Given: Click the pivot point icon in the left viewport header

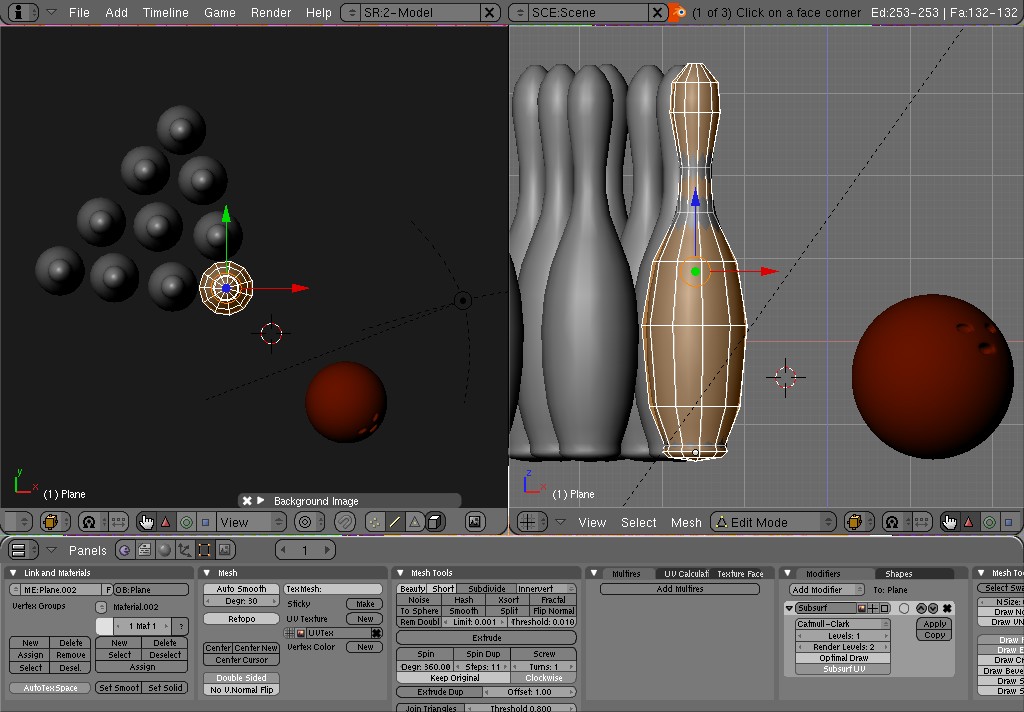Looking at the screenshot, I should click(x=89, y=522).
